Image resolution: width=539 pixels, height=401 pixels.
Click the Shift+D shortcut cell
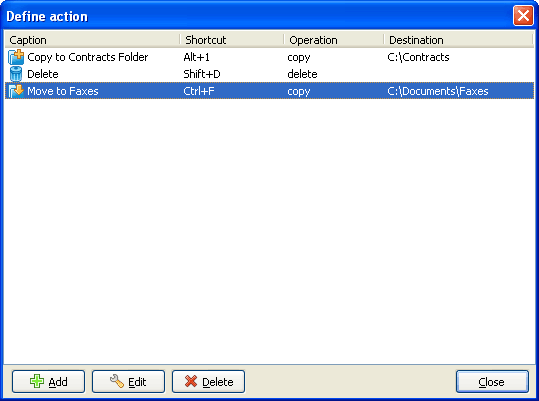point(202,74)
